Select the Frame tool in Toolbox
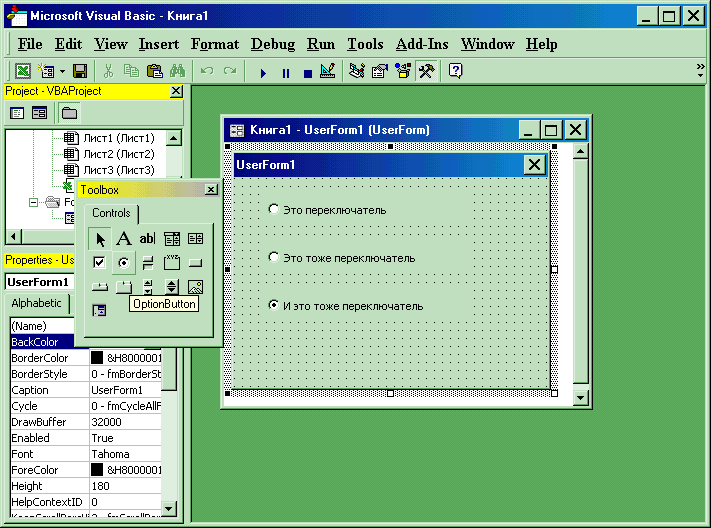This screenshot has width=711, height=528. 172,263
